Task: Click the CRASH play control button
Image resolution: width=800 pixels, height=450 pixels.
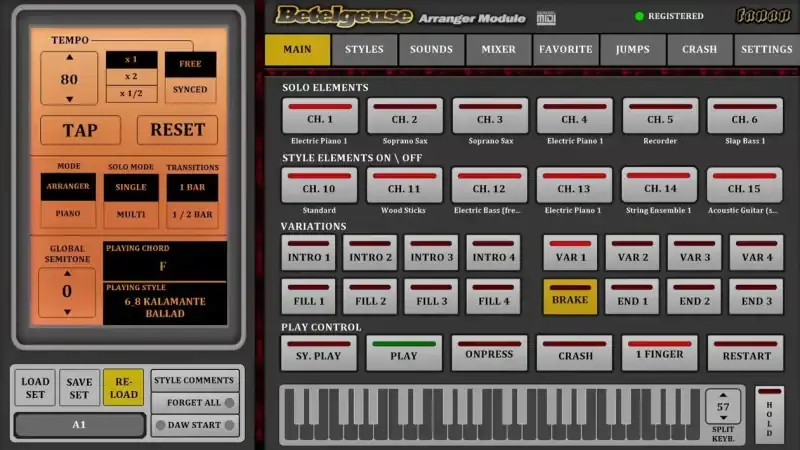Action: click(x=574, y=353)
